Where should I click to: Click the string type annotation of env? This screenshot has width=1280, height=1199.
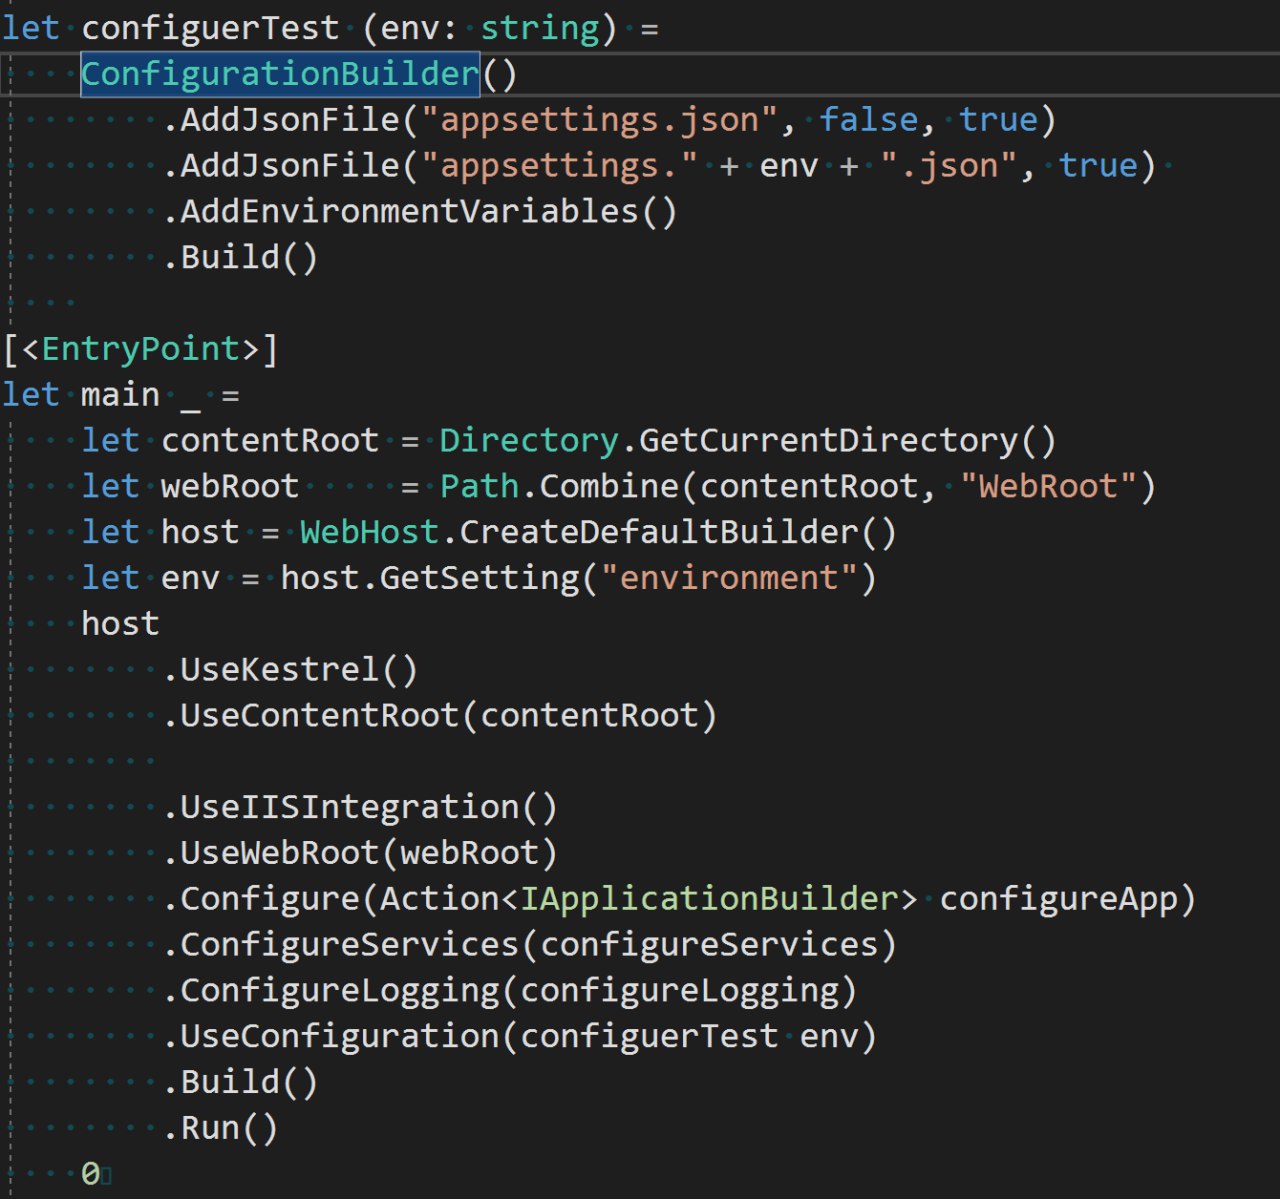[539, 28]
